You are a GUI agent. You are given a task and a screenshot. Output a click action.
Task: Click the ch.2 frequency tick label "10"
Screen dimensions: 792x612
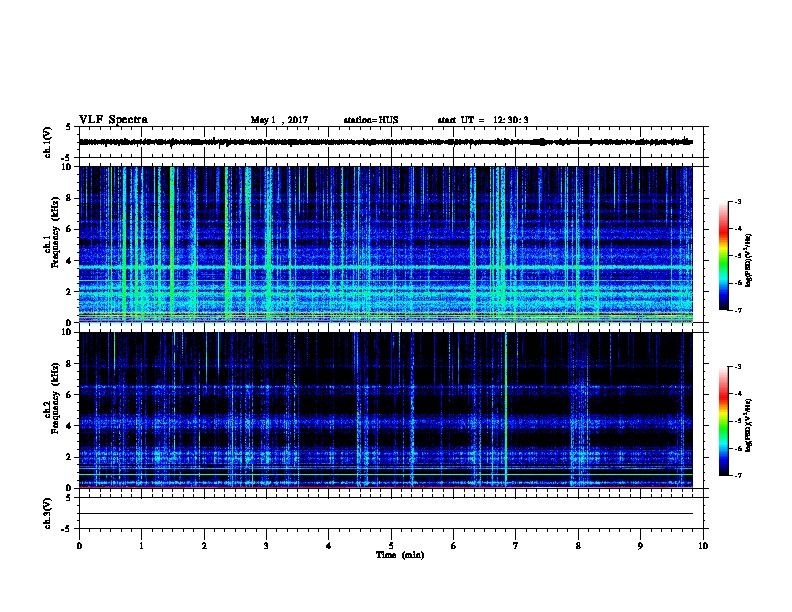pyautogui.click(x=67, y=332)
